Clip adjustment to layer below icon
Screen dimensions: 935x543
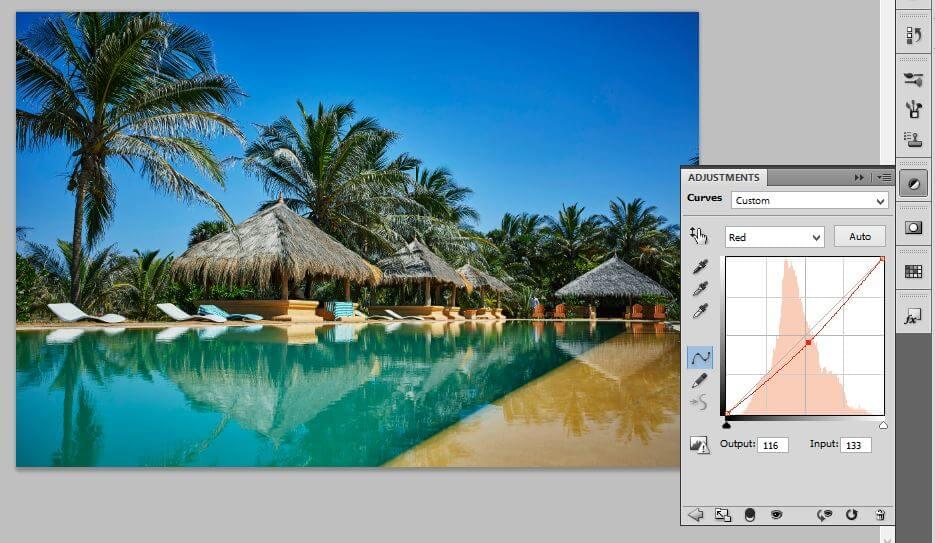750,515
